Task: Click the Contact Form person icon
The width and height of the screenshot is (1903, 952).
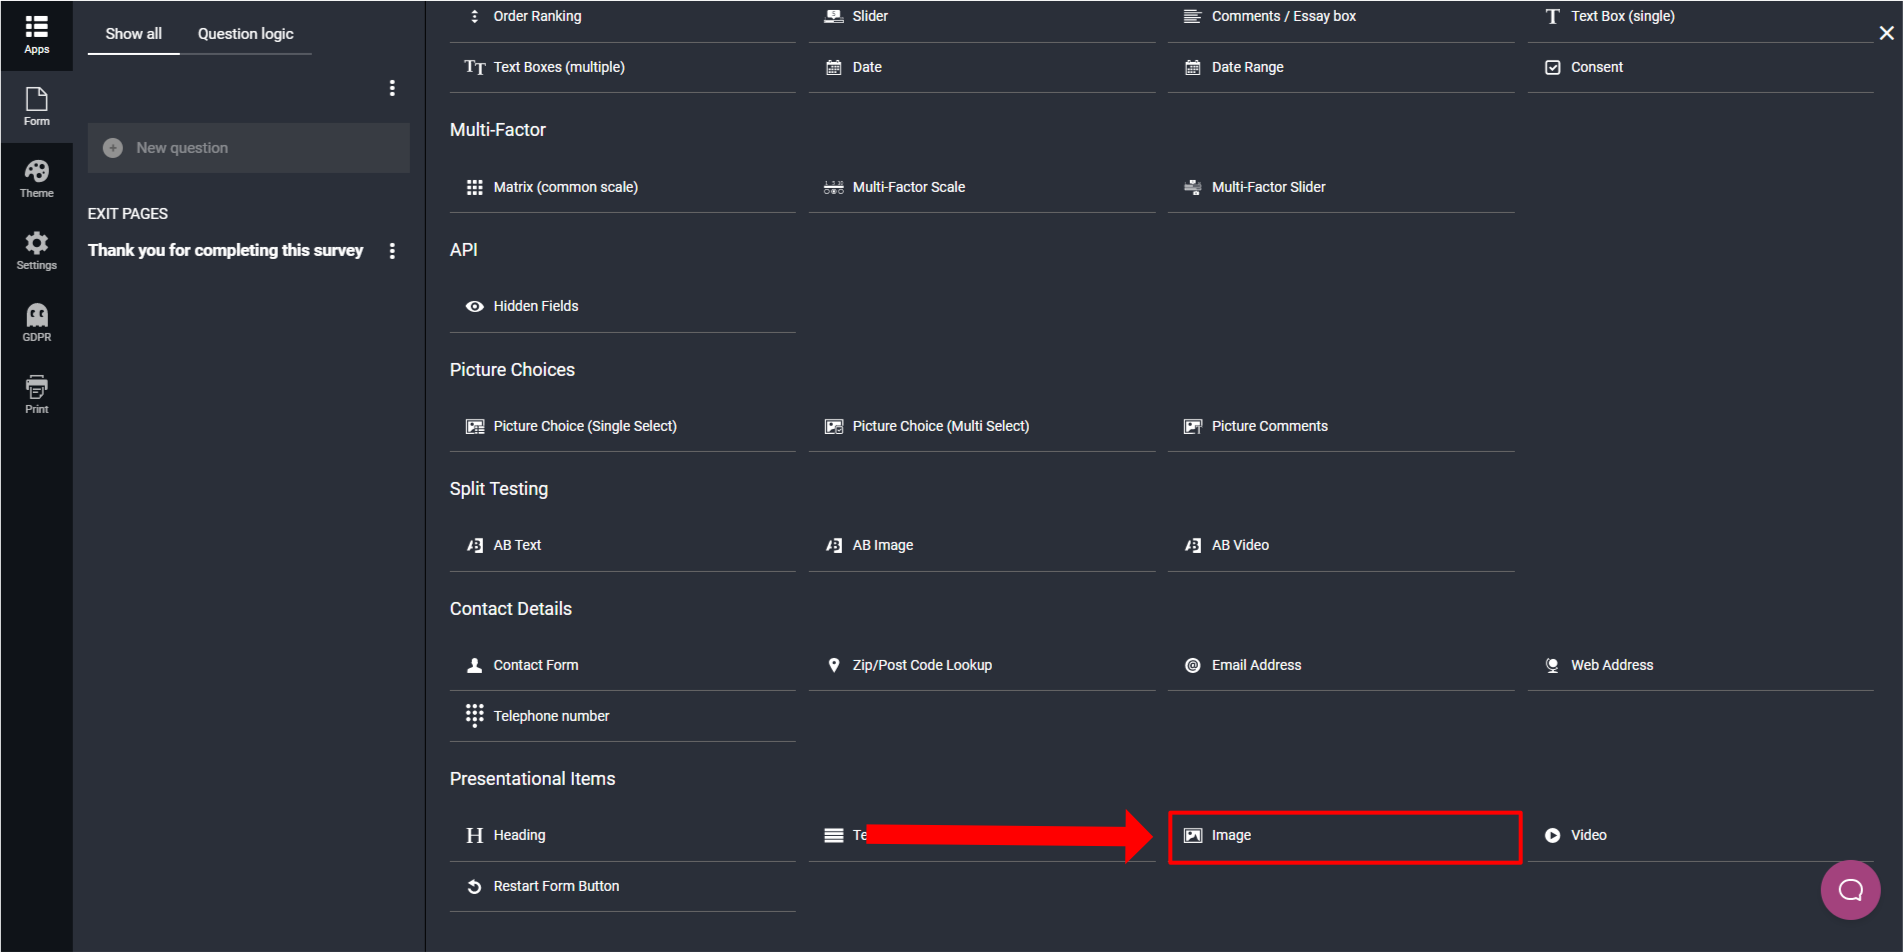Action: click(x=474, y=665)
